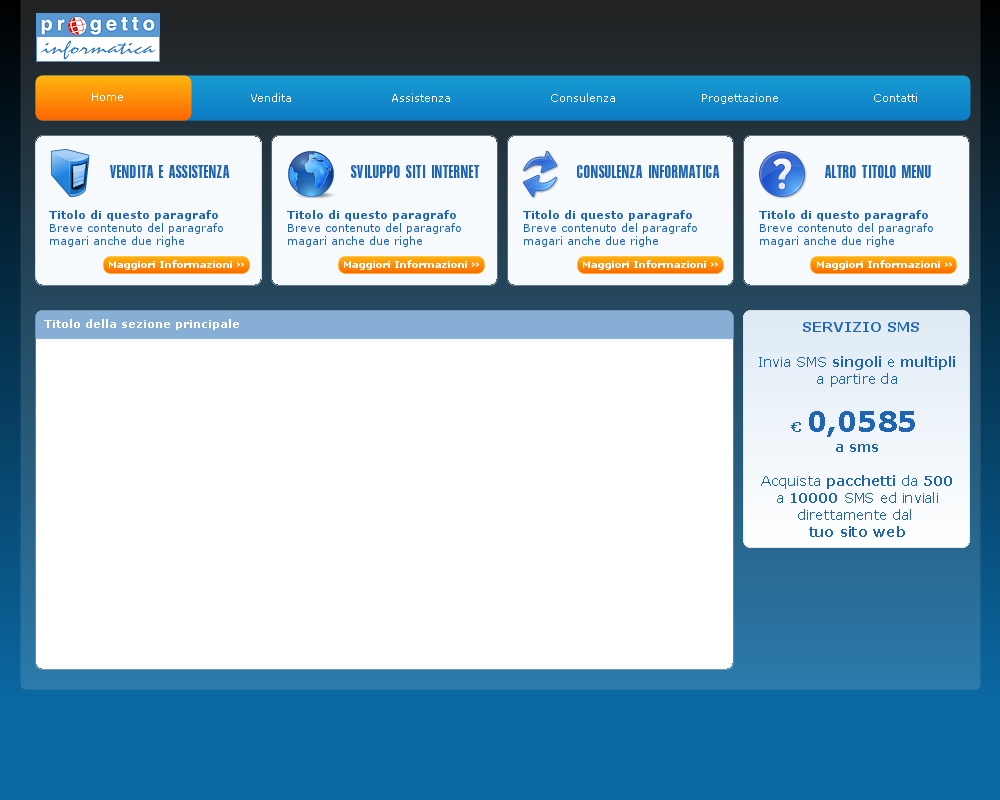Click the Vendita e Assistenza heading
This screenshot has width=1000, height=800.
tap(169, 172)
